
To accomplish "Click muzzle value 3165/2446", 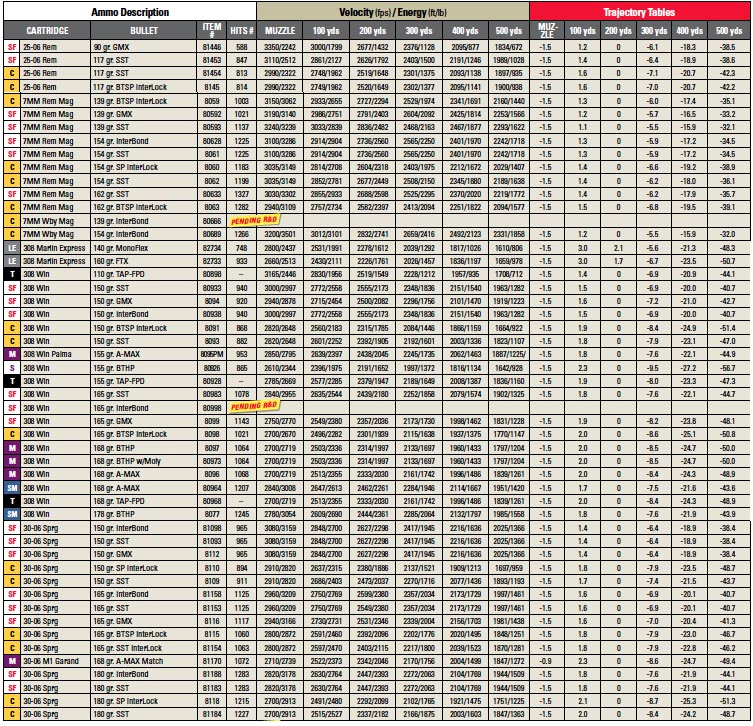I will click(280, 274).
